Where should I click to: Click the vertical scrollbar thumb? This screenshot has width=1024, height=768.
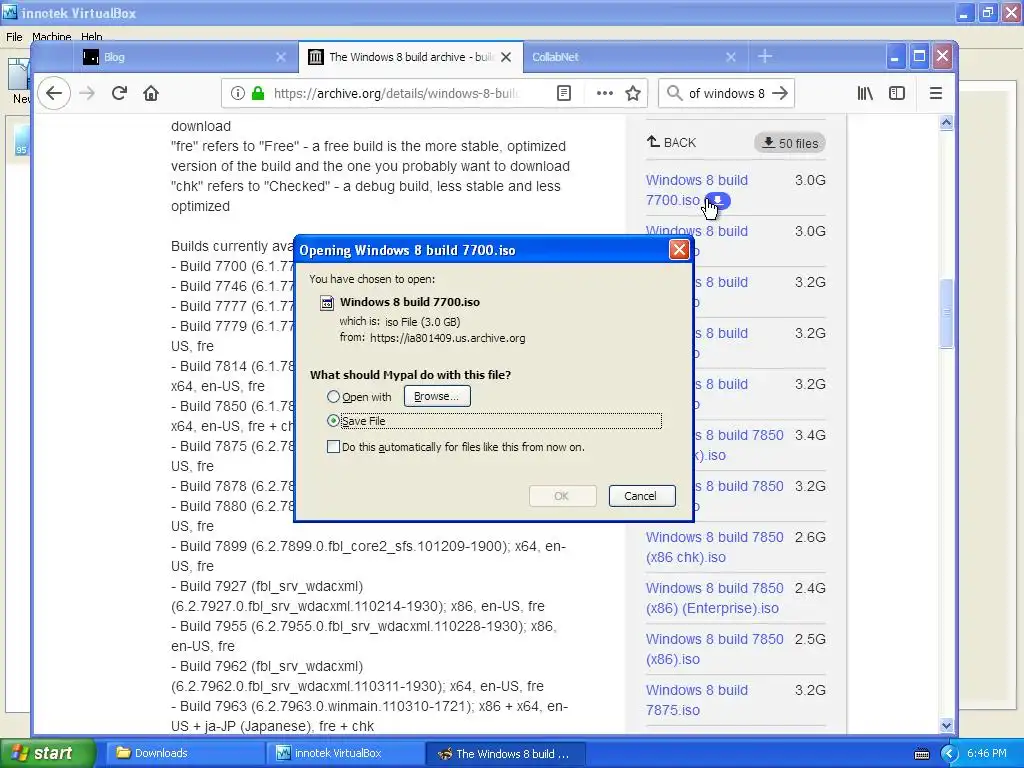(946, 313)
